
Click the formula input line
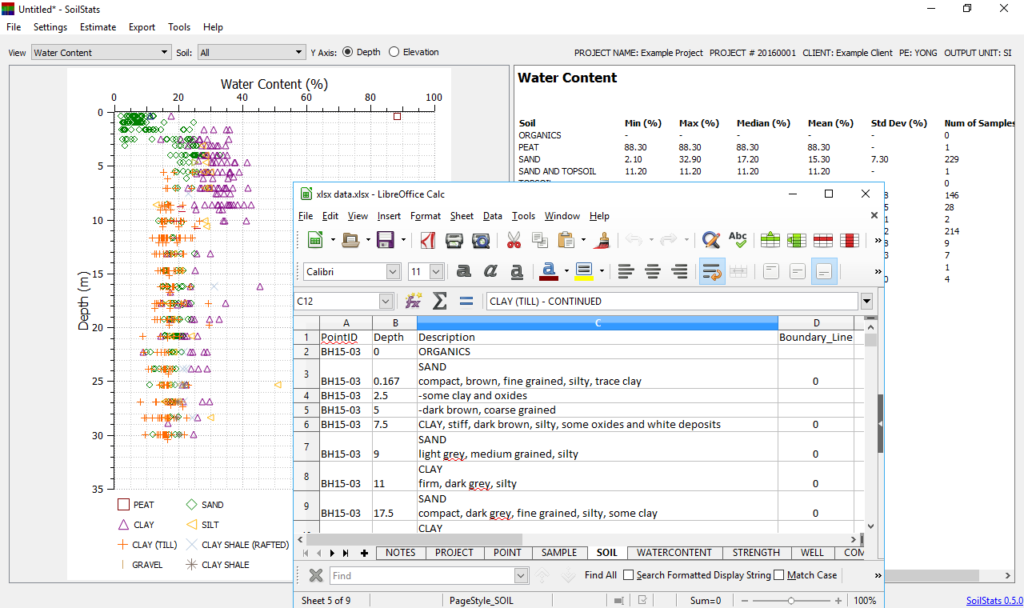point(672,301)
